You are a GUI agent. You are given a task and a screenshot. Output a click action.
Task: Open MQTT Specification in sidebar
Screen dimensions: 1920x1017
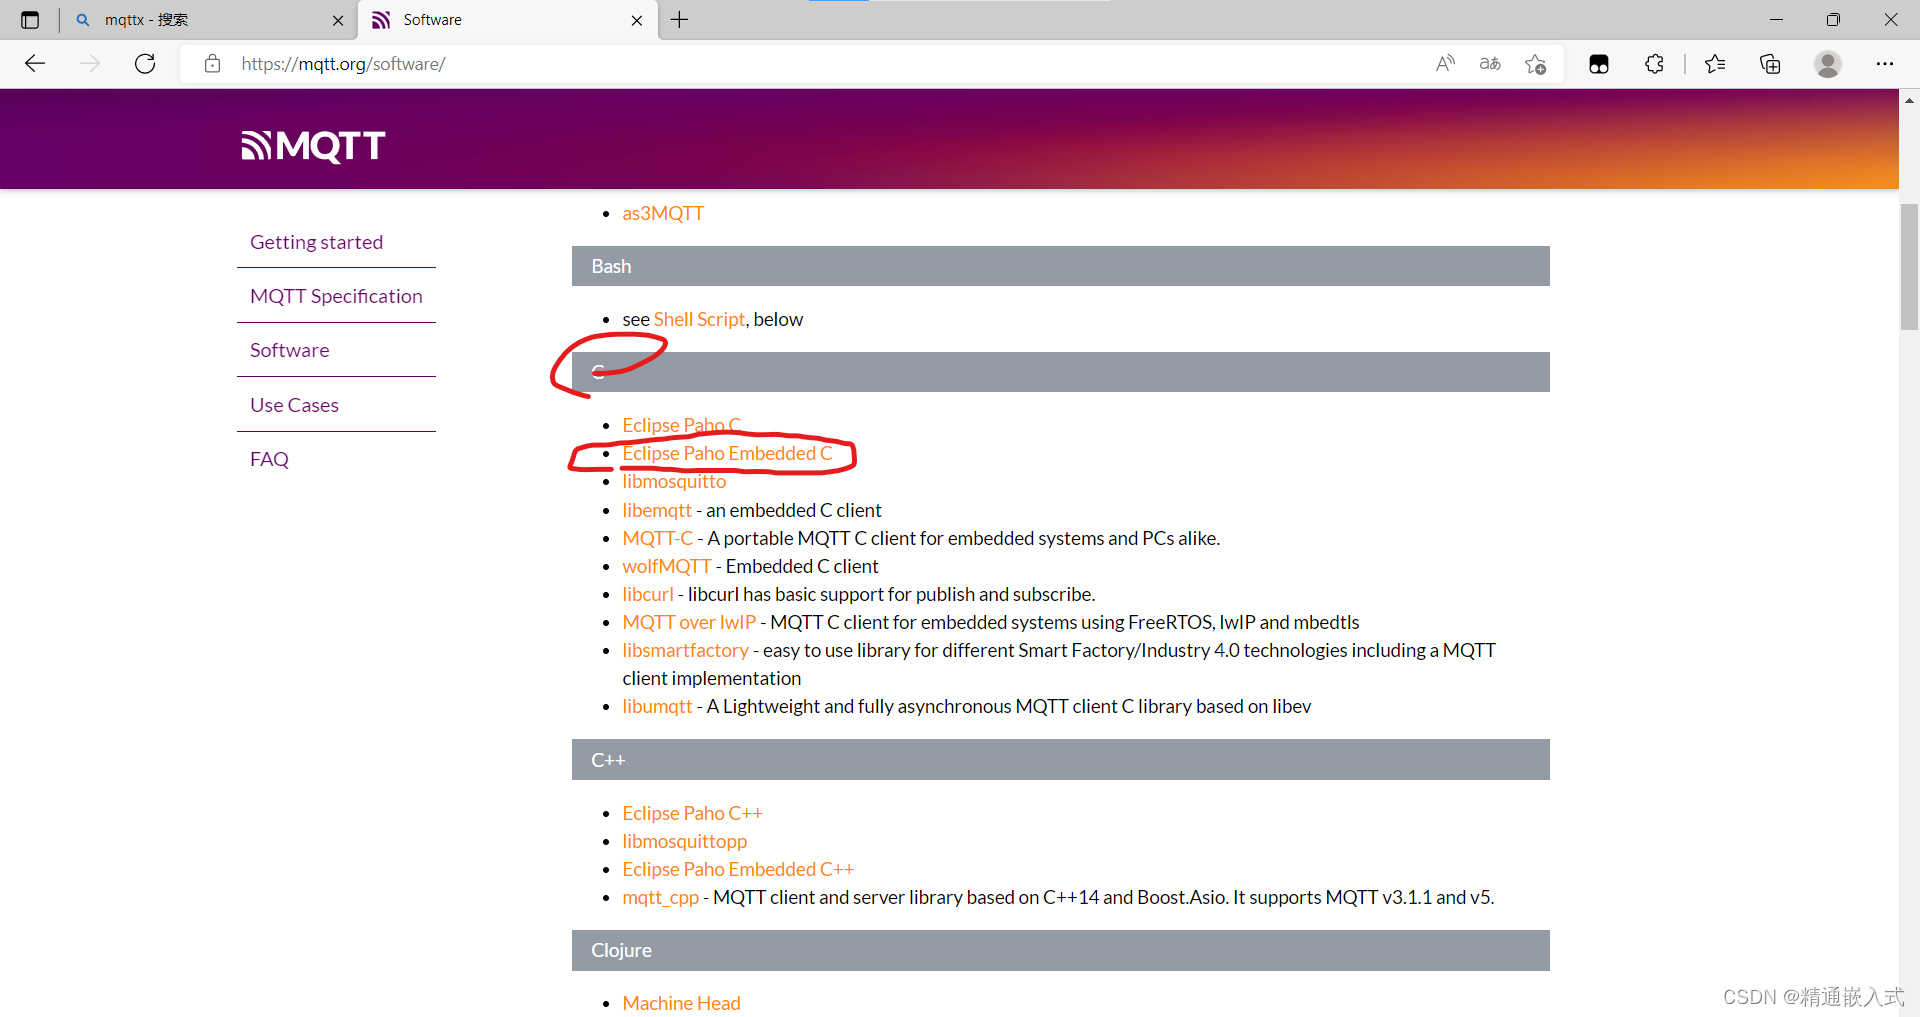(336, 296)
